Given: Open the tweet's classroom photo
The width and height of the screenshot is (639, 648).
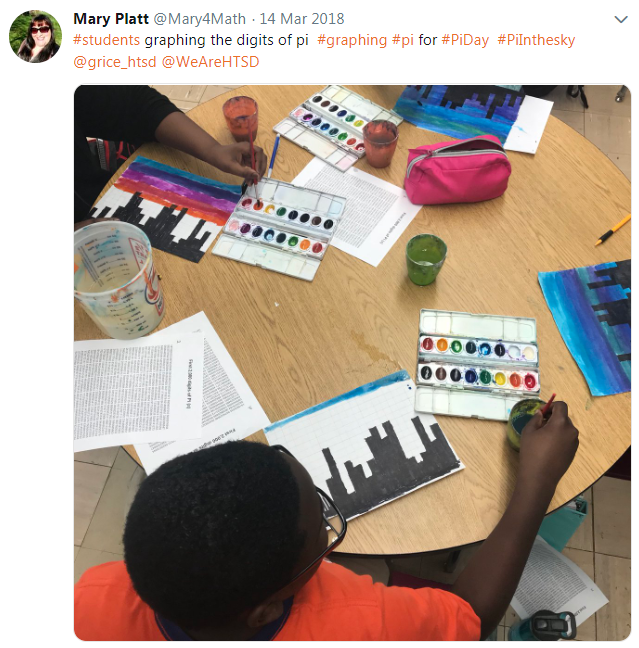Looking at the screenshot, I should point(352,363).
